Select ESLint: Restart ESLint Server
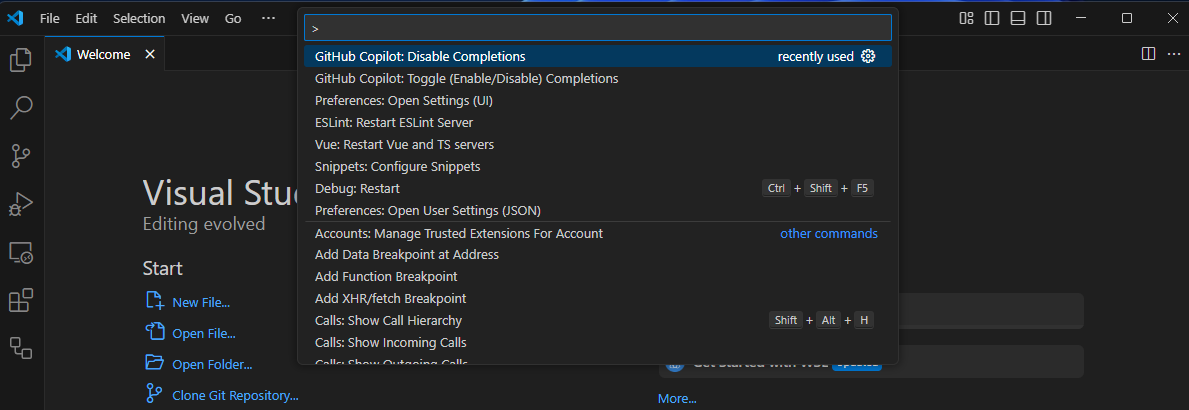 [x=598, y=122]
